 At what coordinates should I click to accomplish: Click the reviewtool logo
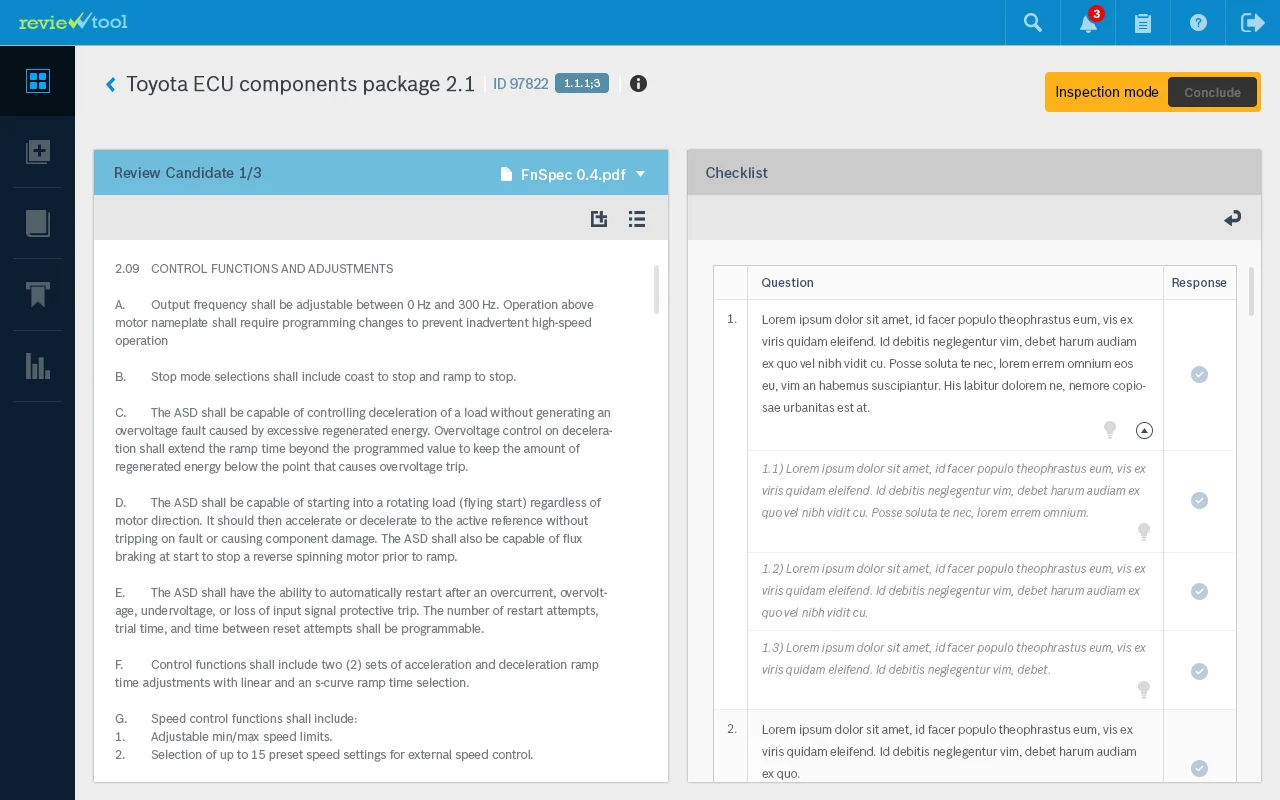tap(73, 21)
